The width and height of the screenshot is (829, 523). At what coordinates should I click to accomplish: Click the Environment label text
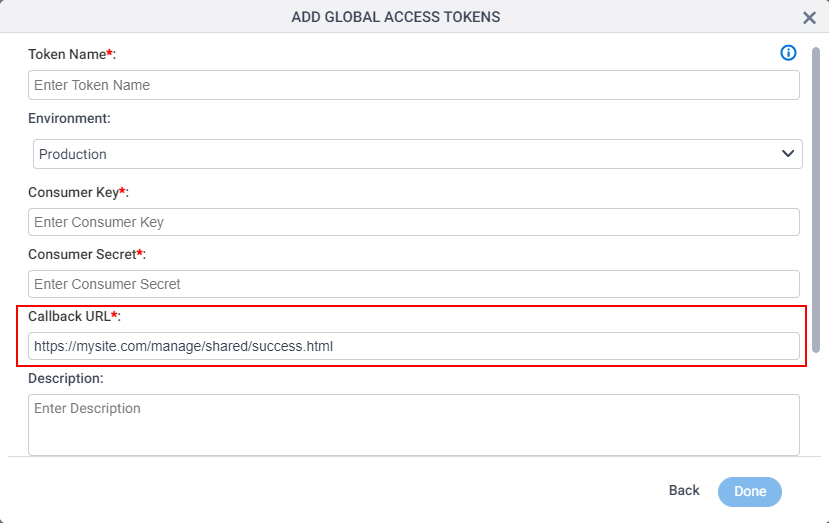(69, 118)
